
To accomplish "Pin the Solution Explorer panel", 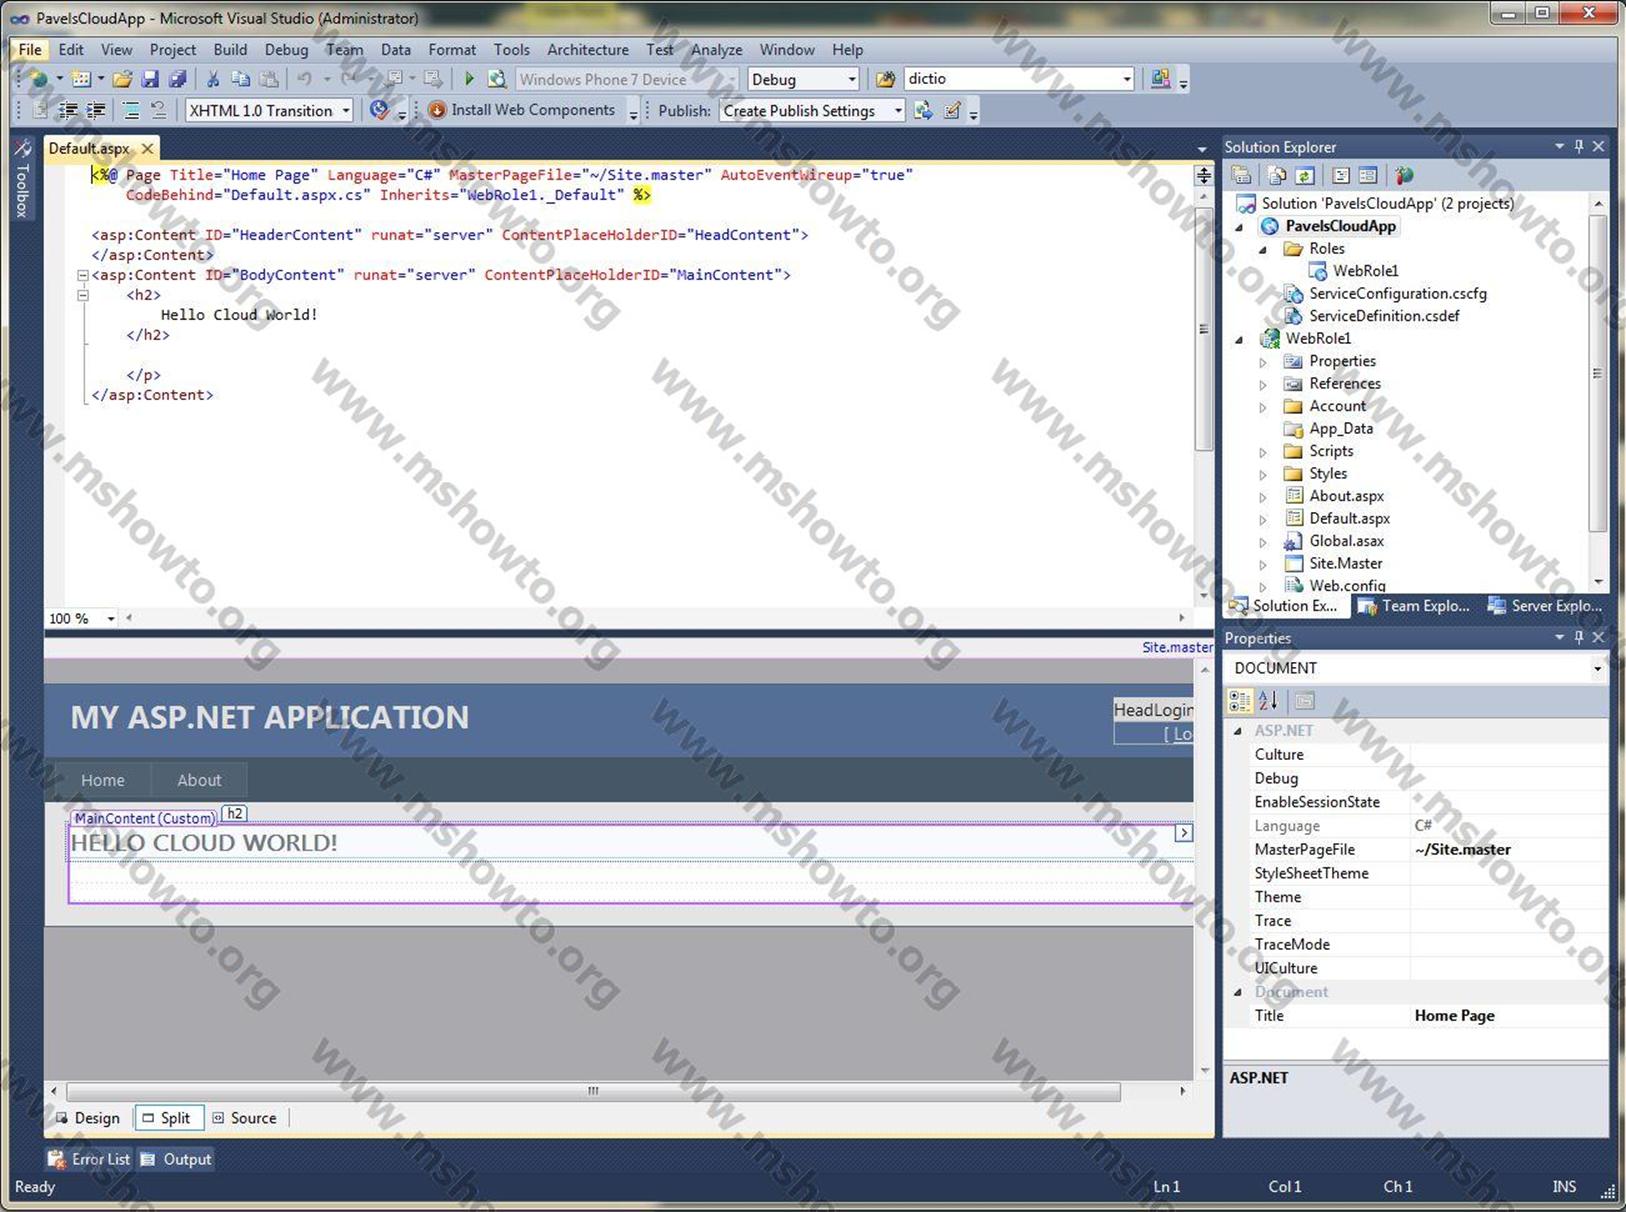I will pyautogui.click(x=1579, y=147).
